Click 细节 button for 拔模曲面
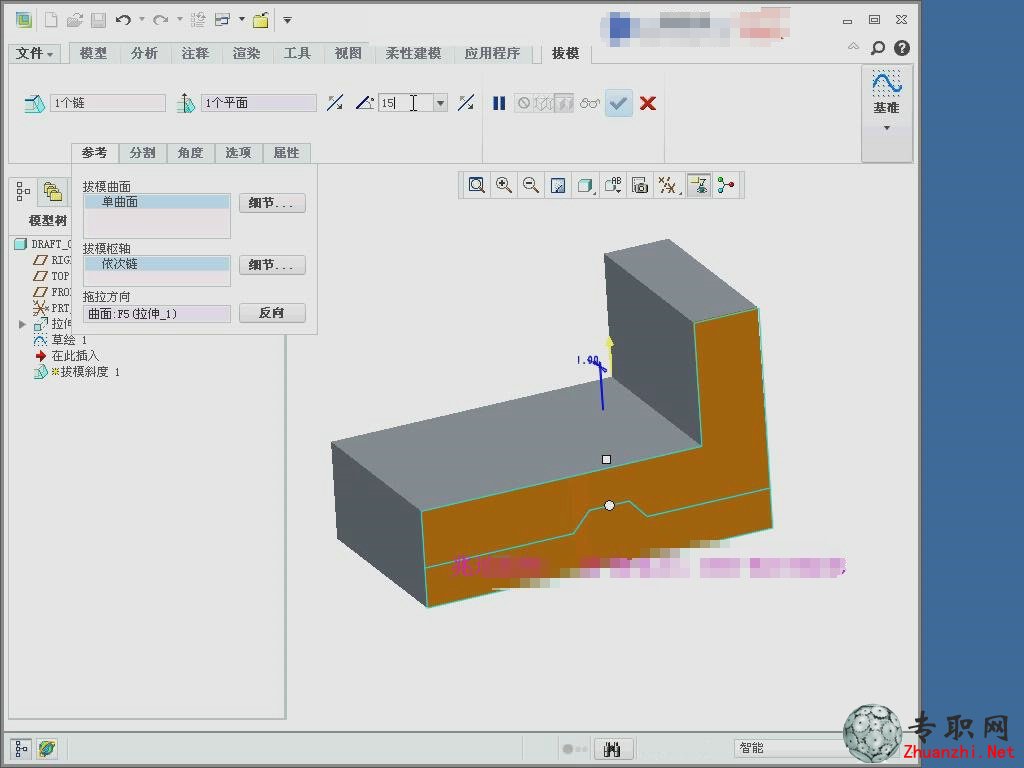1024x768 pixels. click(x=272, y=203)
